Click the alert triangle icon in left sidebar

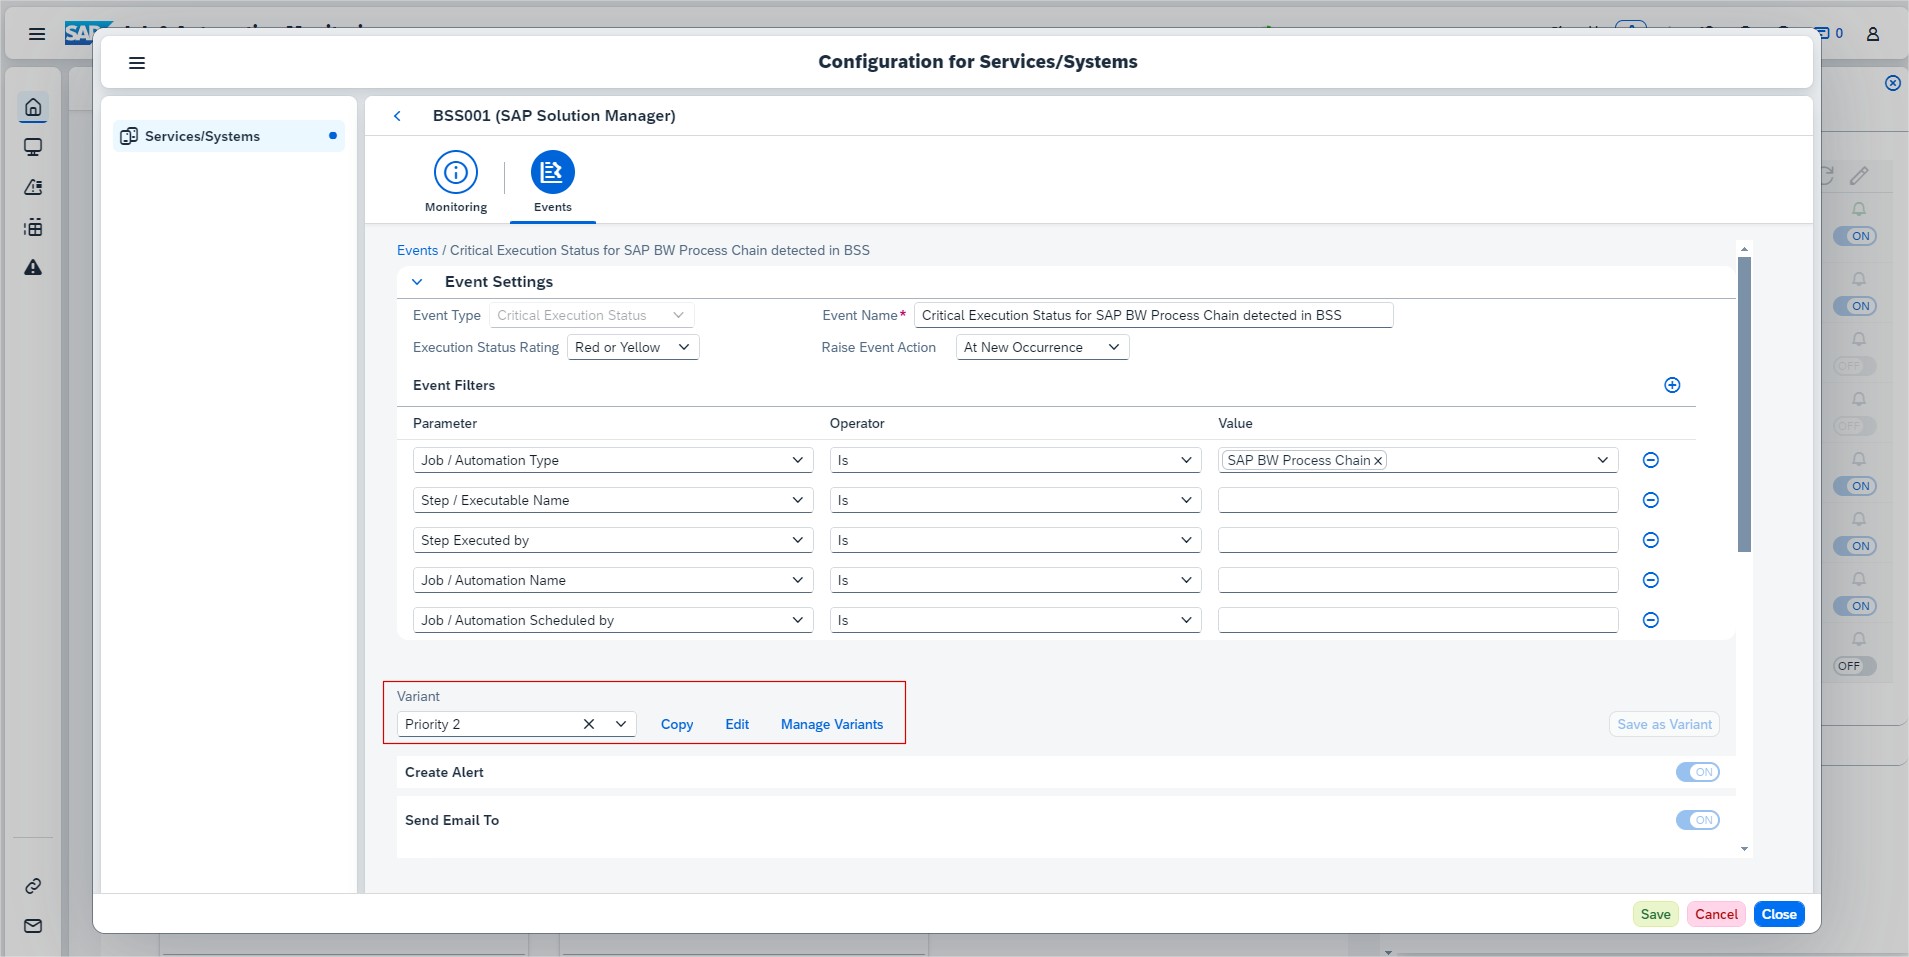[x=33, y=267]
